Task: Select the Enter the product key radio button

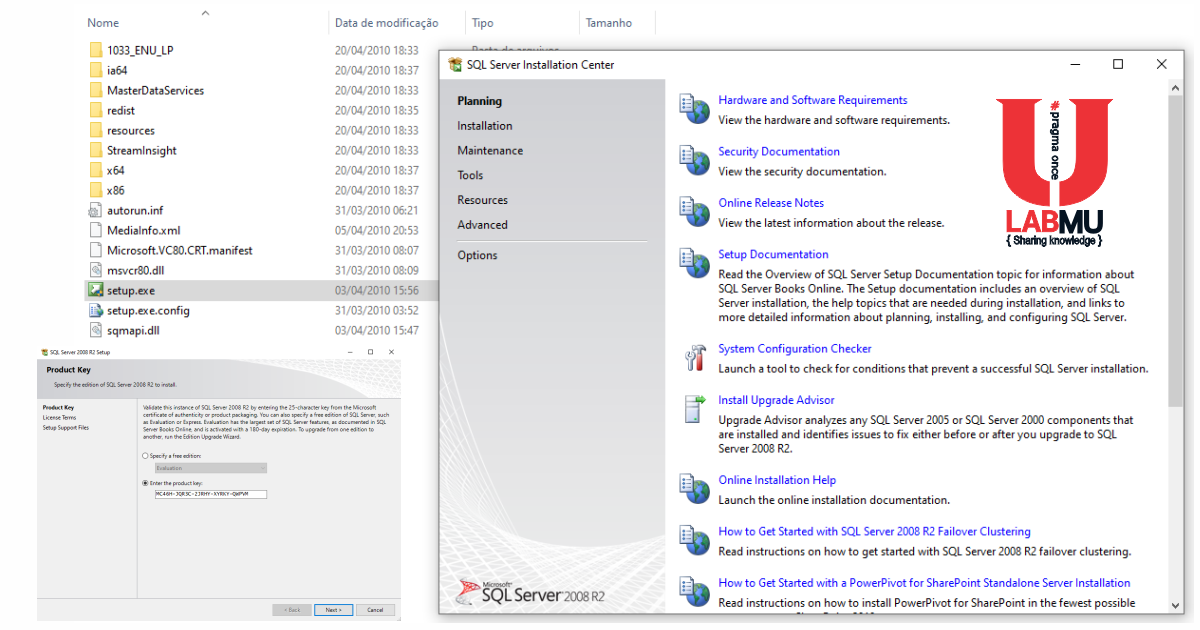Action: click(144, 482)
